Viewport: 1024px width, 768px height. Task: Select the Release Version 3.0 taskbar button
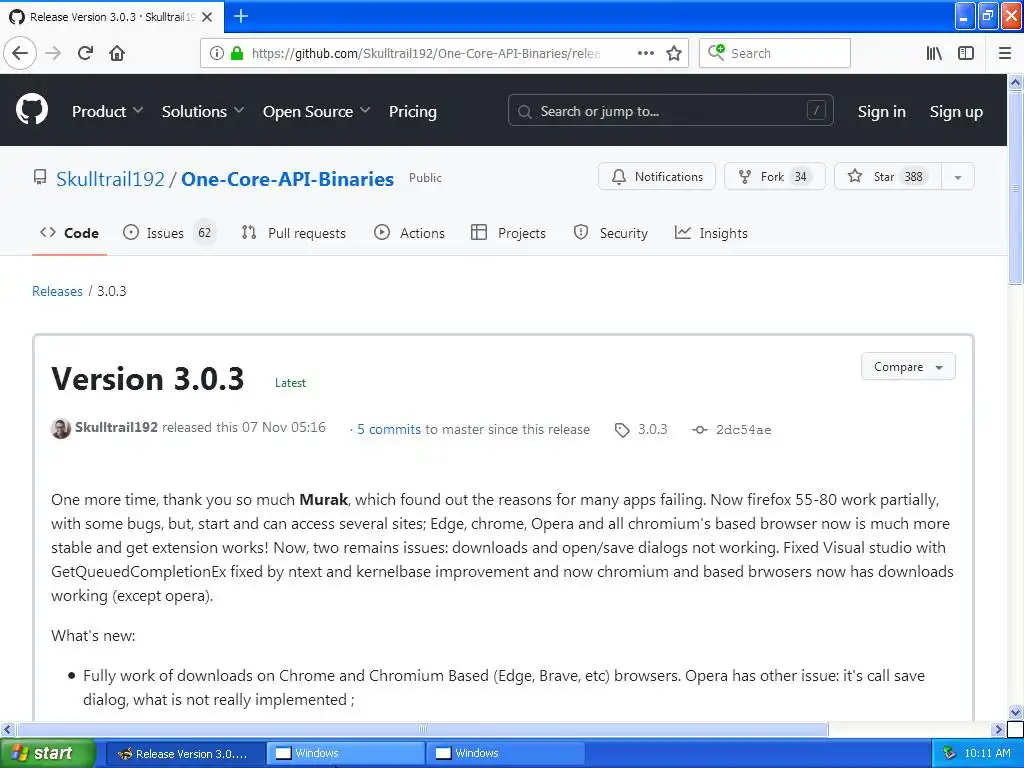tap(185, 753)
